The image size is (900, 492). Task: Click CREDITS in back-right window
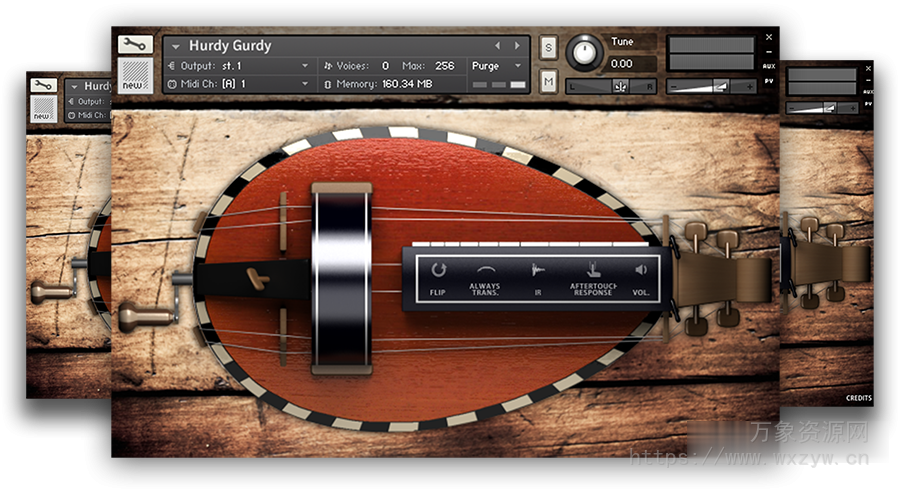click(859, 398)
